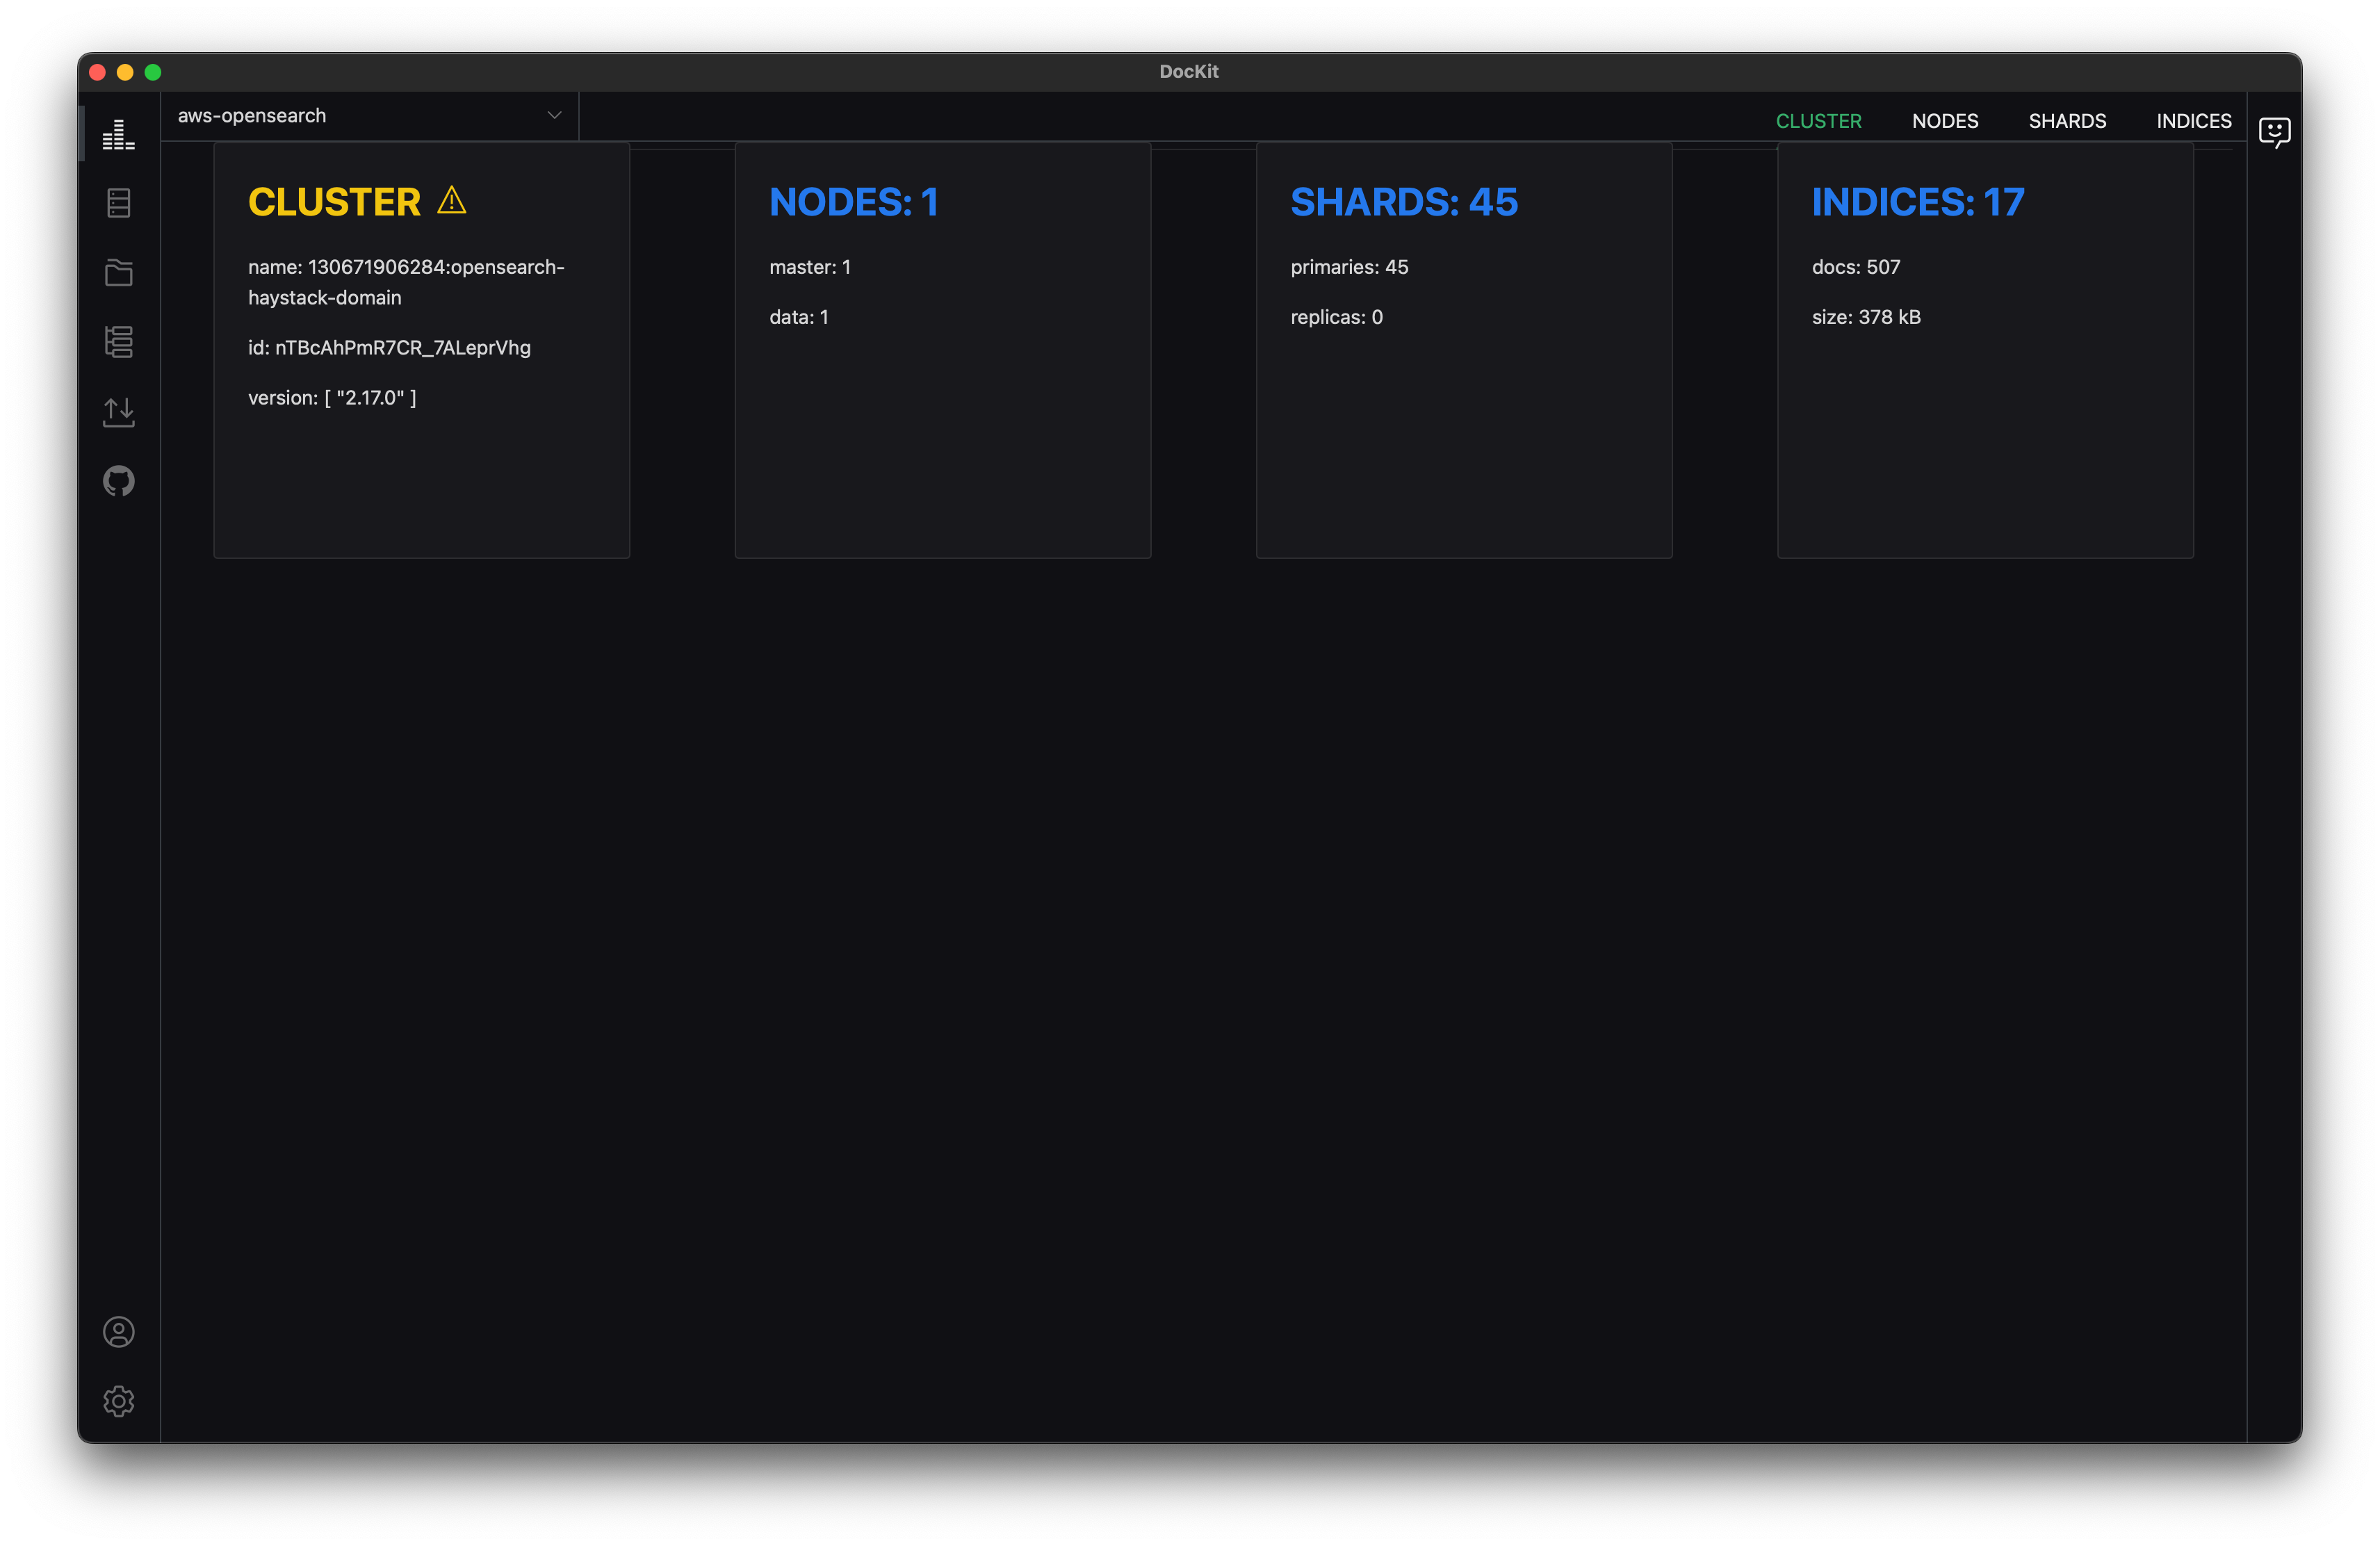The height and width of the screenshot is (1546, 2380).
Task: Open the user account profile icon
Action: 118,1332
